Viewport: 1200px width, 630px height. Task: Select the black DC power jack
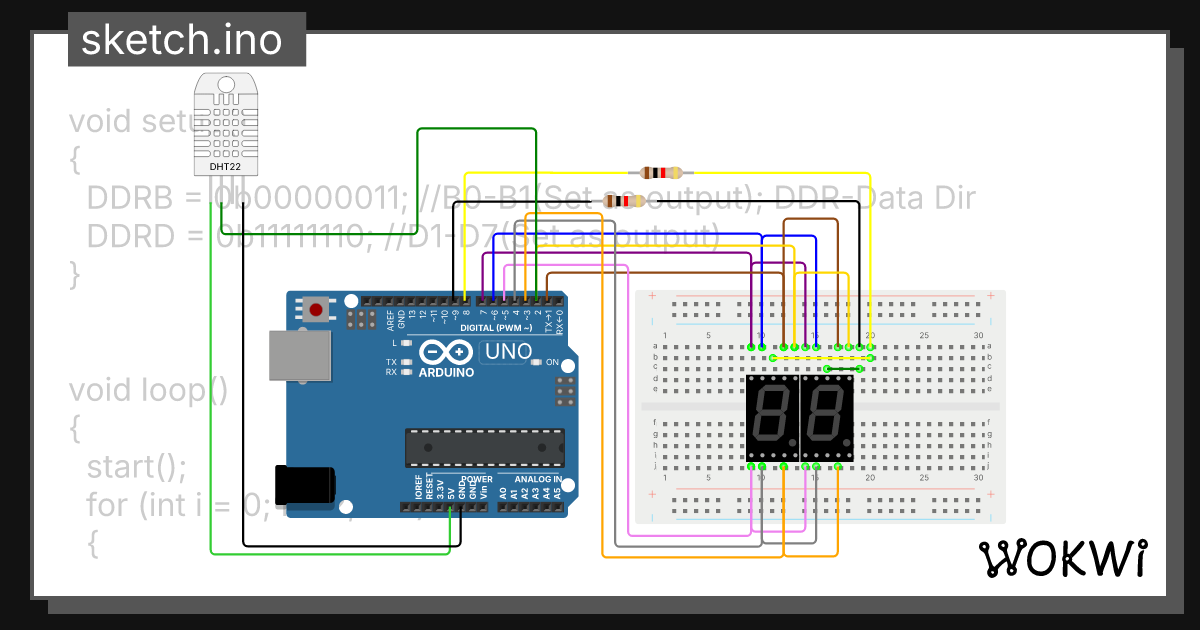point(307,484)
